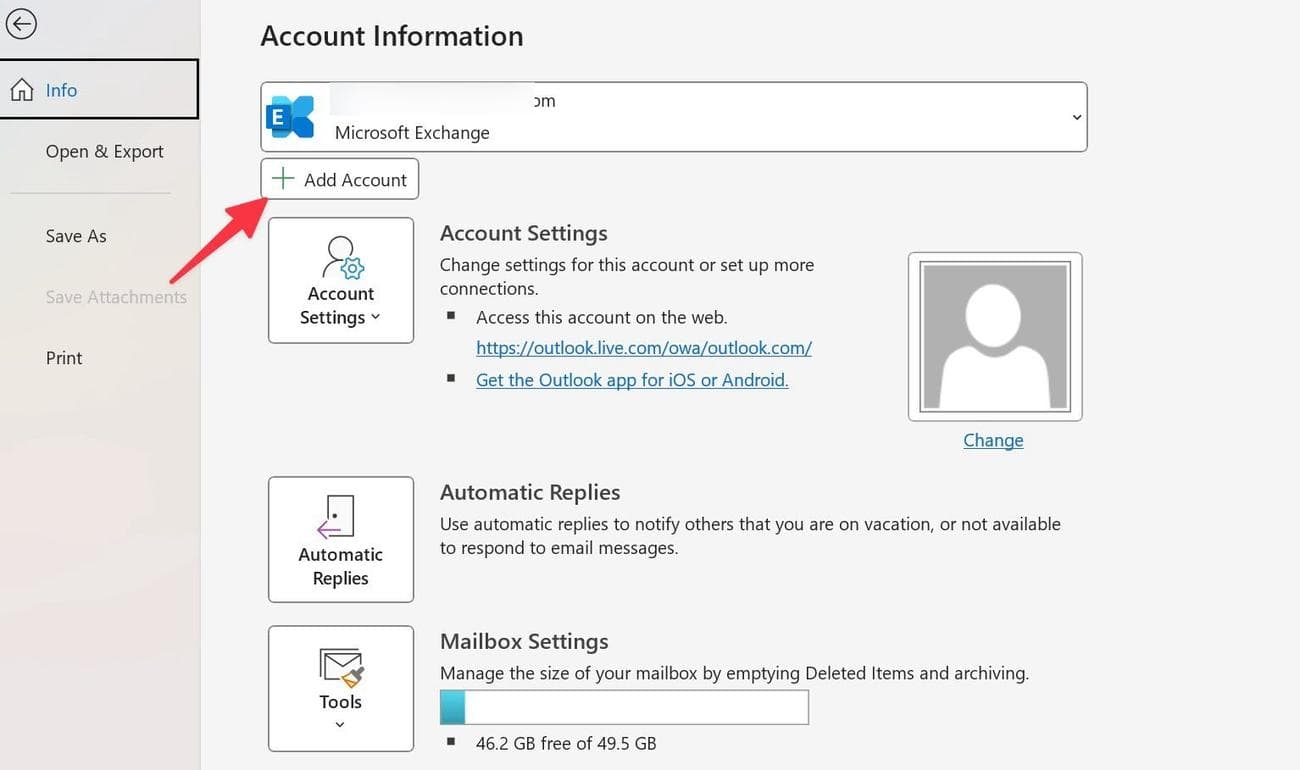Select Save As in the sidebar
Screen dimensions: 1300x770
[x=76, y=236]
